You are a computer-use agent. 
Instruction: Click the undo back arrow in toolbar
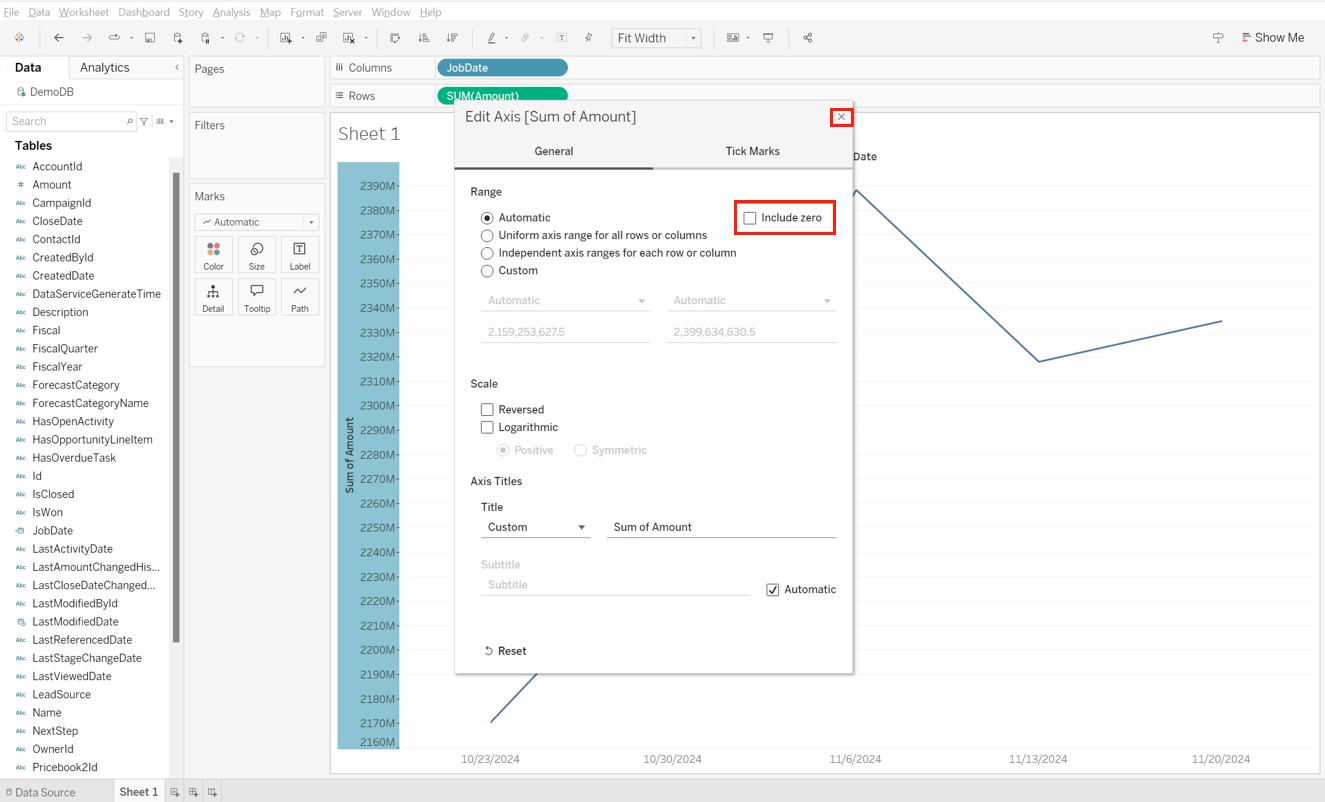pos(59,38)
